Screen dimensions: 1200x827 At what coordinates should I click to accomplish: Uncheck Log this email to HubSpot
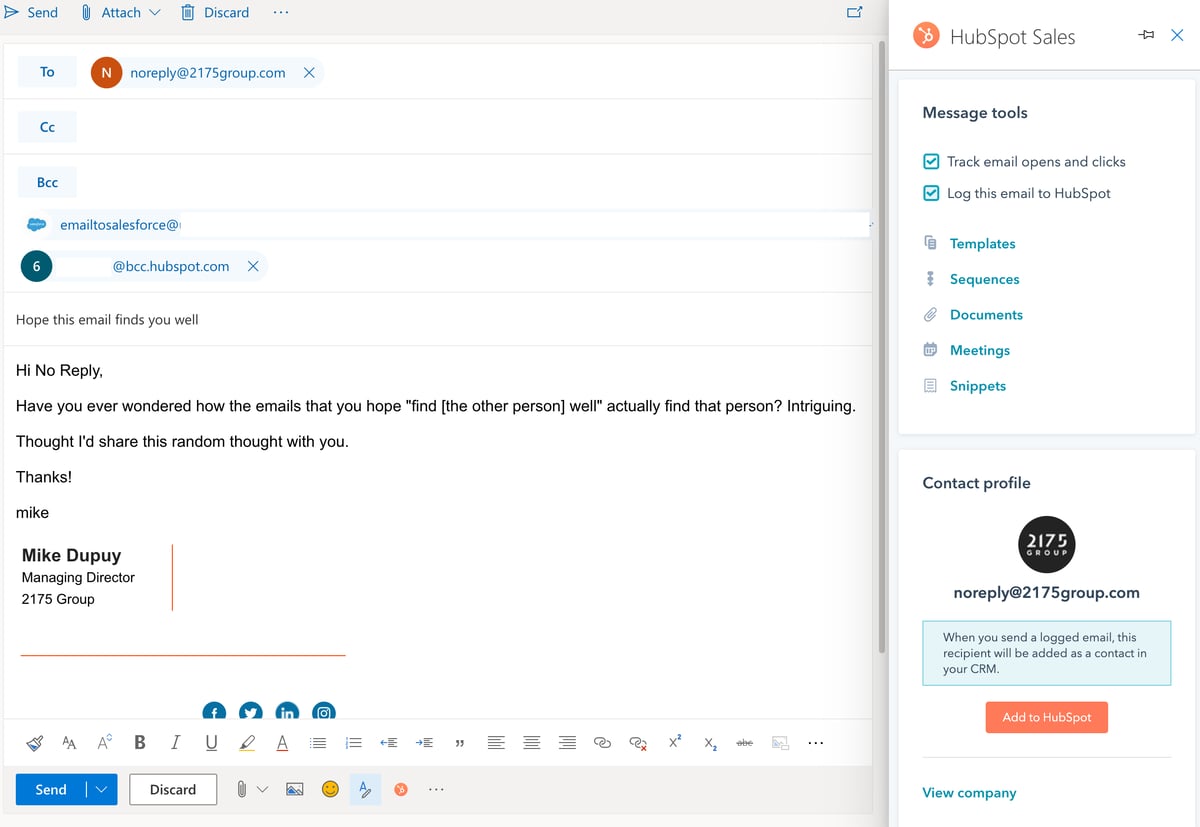pyautogui.click(x=931, y=193)
